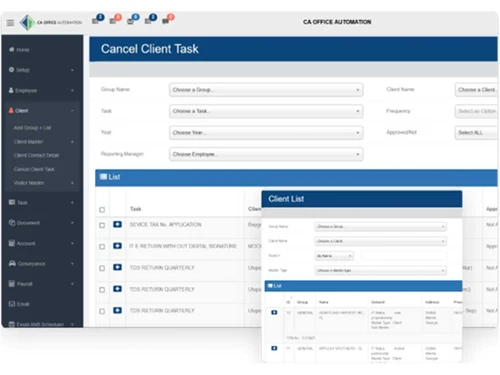Open the Choose a Group dropdown in main form
This screenshot has height=375, width=500.
click(x=266, y=90)
